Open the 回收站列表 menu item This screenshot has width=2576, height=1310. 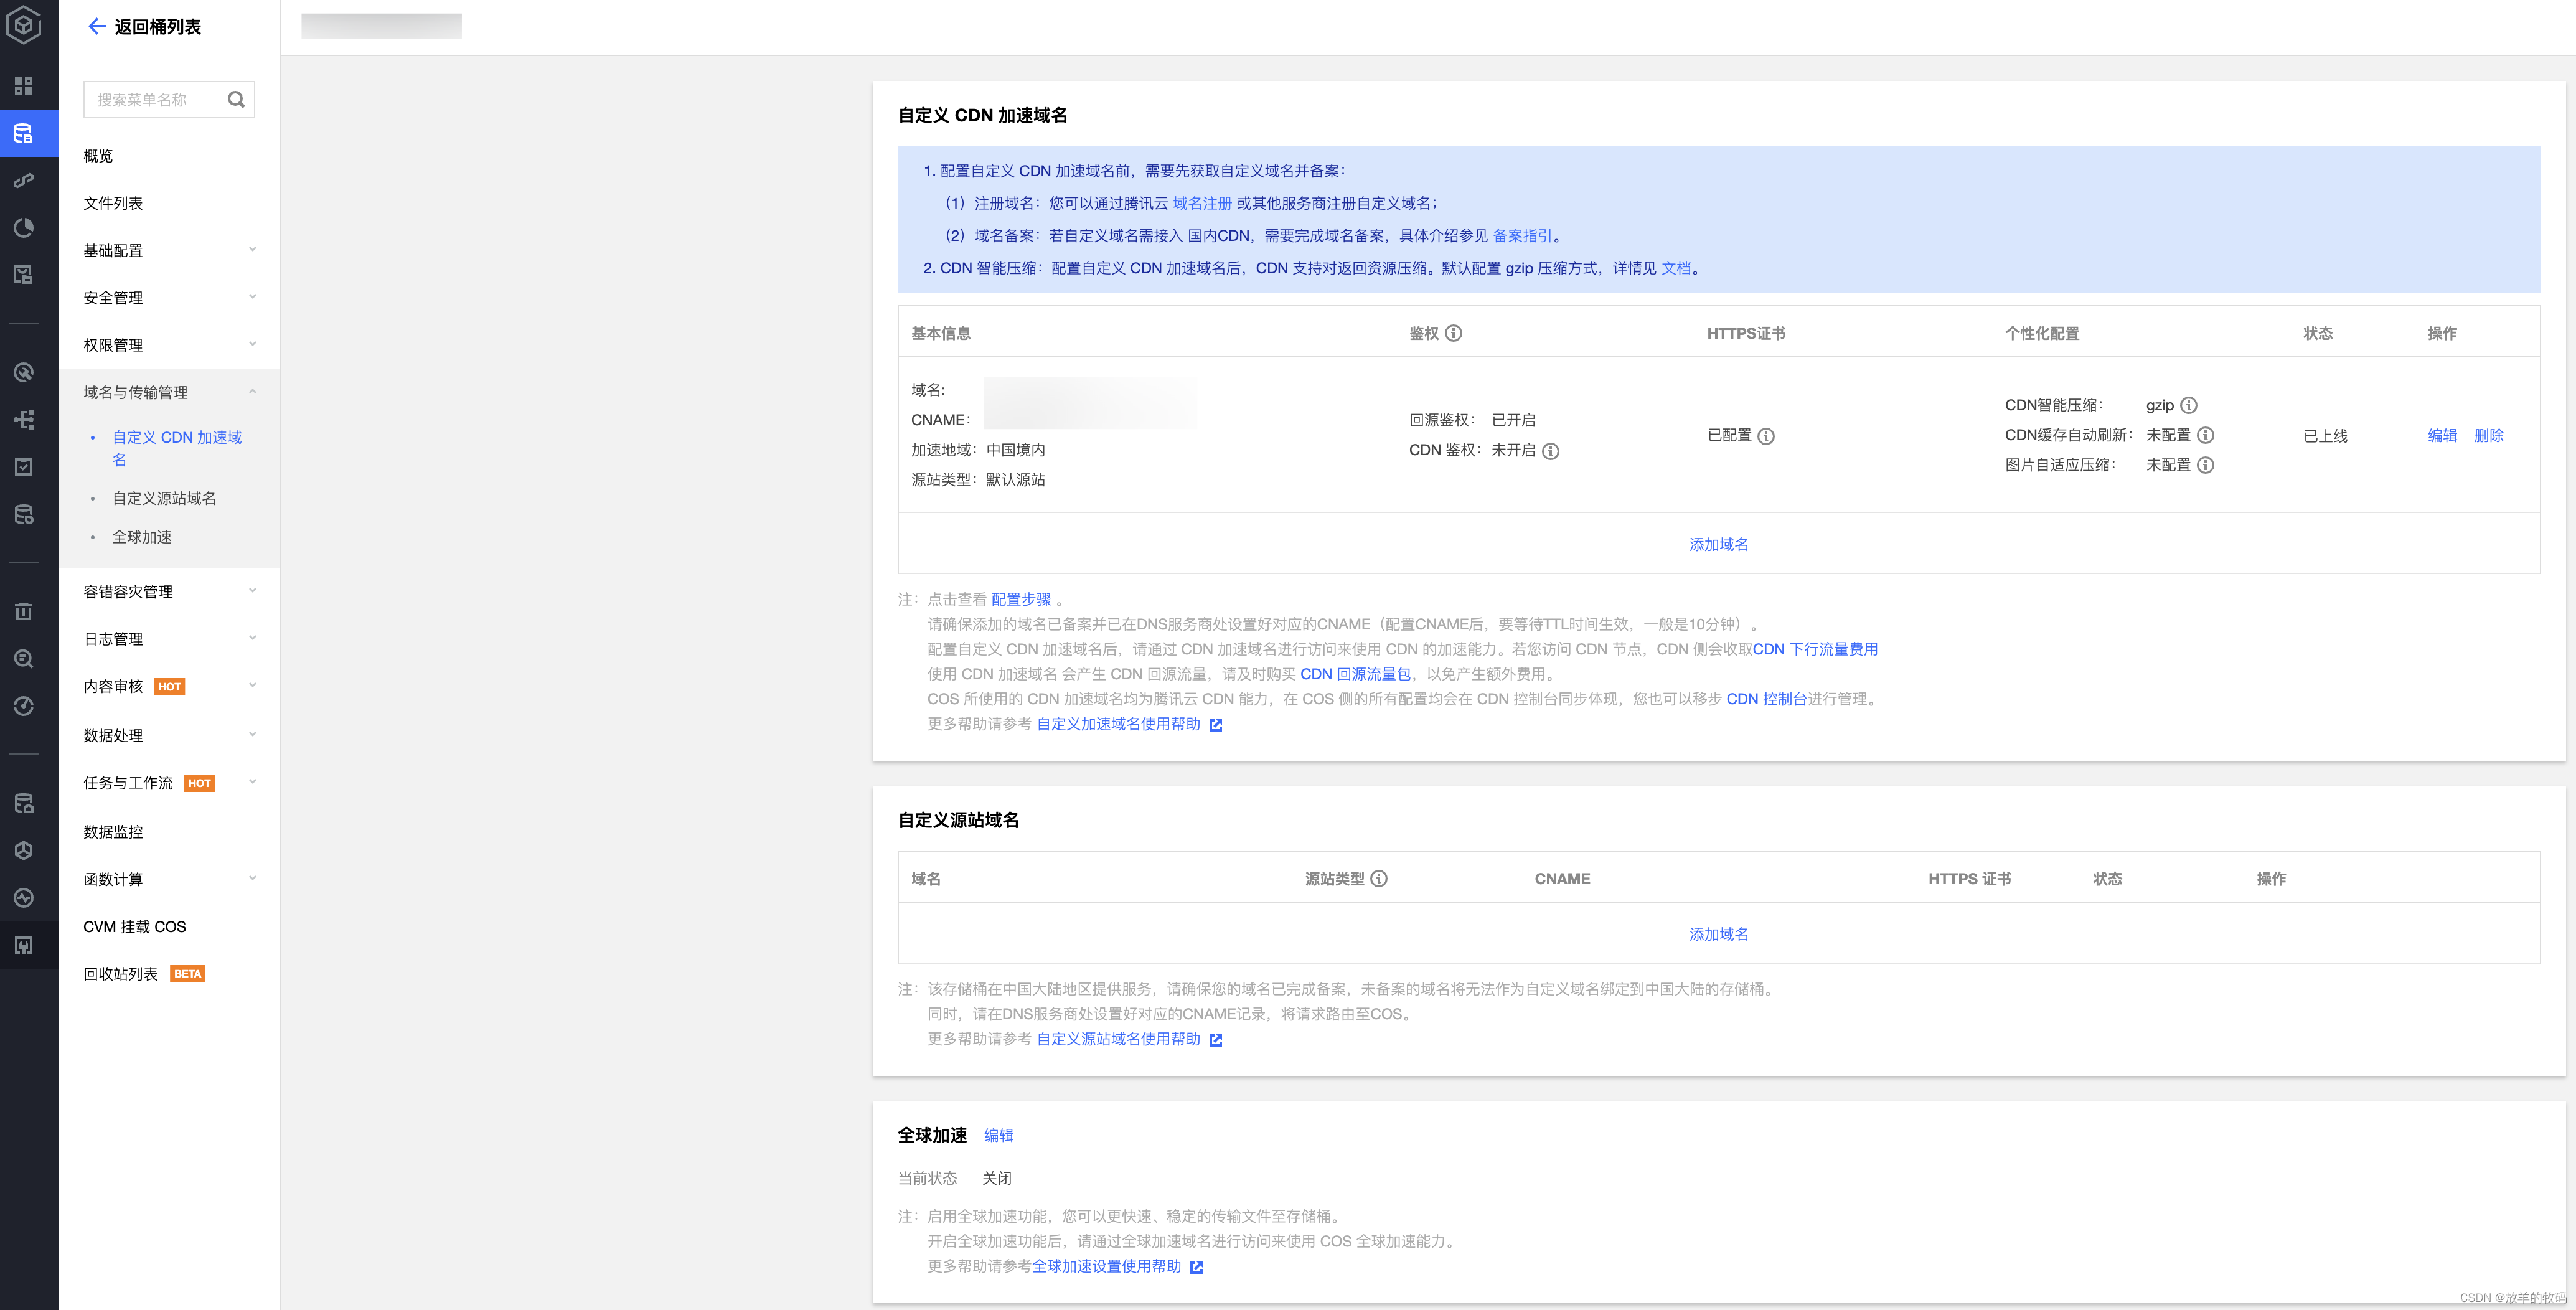[120, 974]
